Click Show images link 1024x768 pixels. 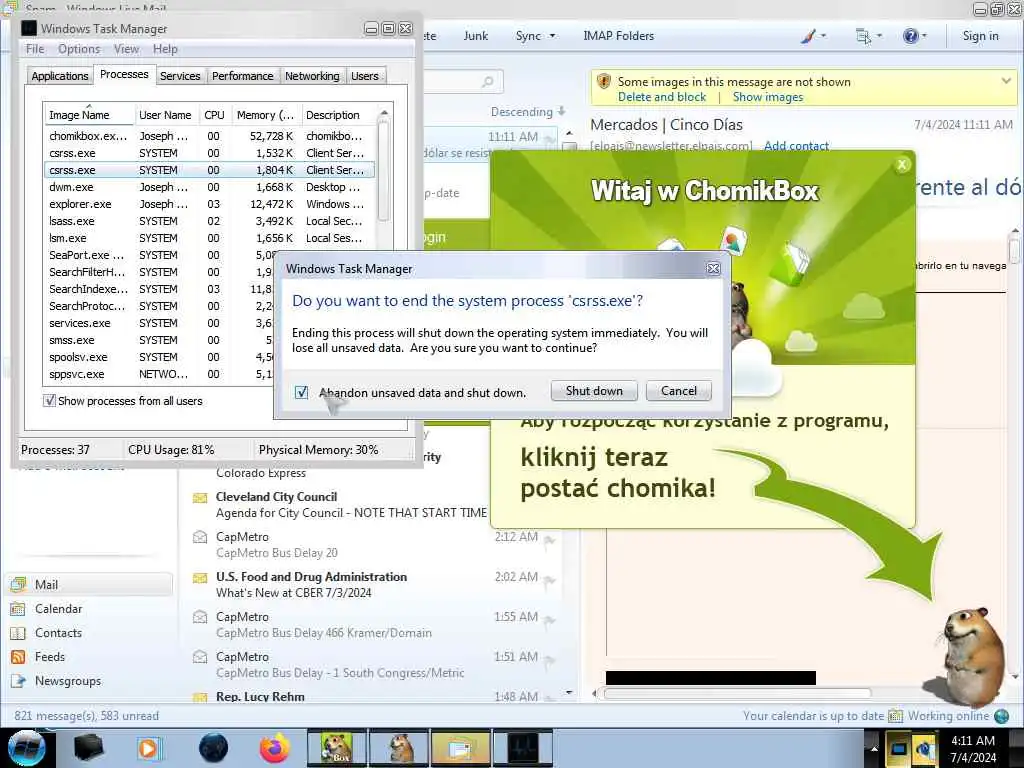coord(767,97)
